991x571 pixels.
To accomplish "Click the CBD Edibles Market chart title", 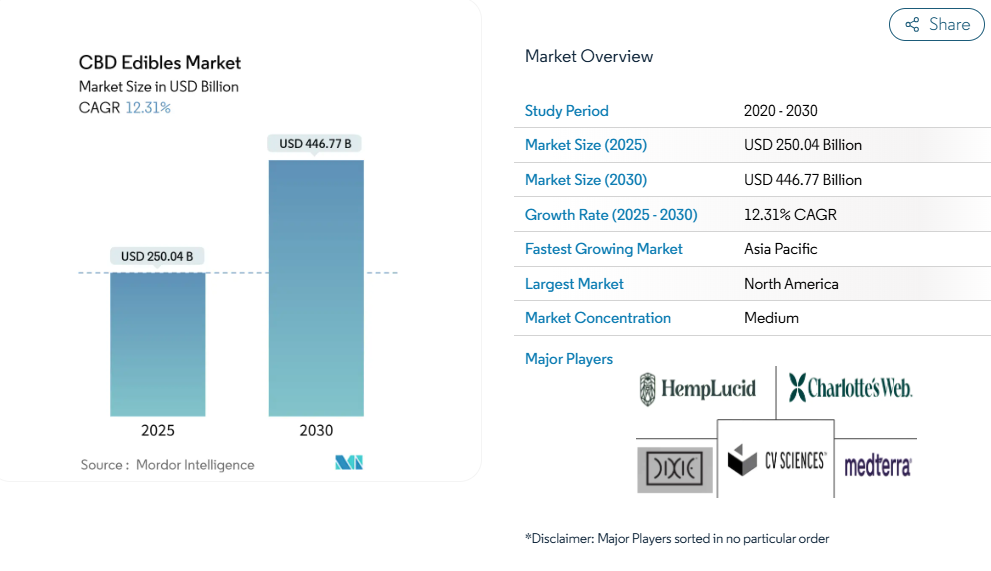I will [160, 63].
